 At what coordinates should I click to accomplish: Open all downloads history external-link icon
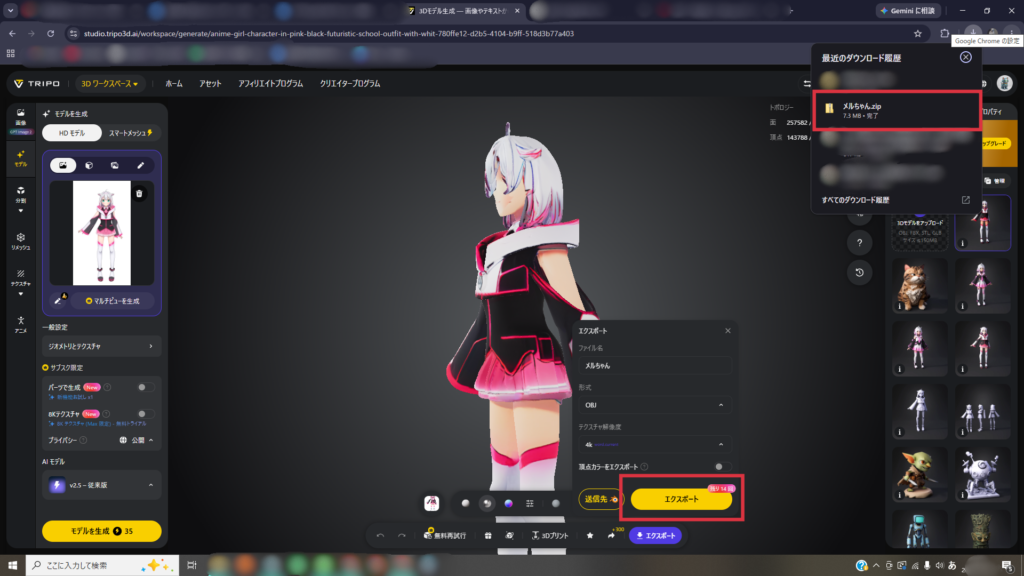click(966, 200)
